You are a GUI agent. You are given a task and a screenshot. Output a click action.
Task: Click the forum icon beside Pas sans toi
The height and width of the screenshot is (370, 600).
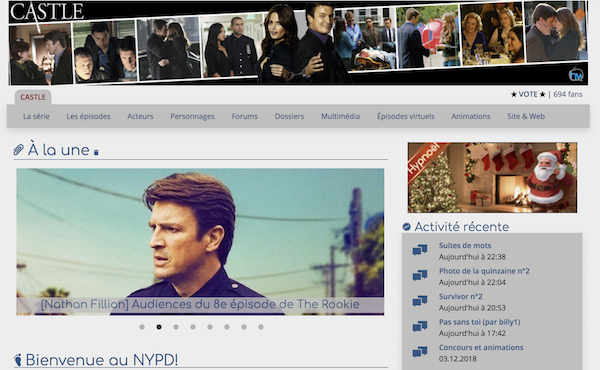coord(420,326)
